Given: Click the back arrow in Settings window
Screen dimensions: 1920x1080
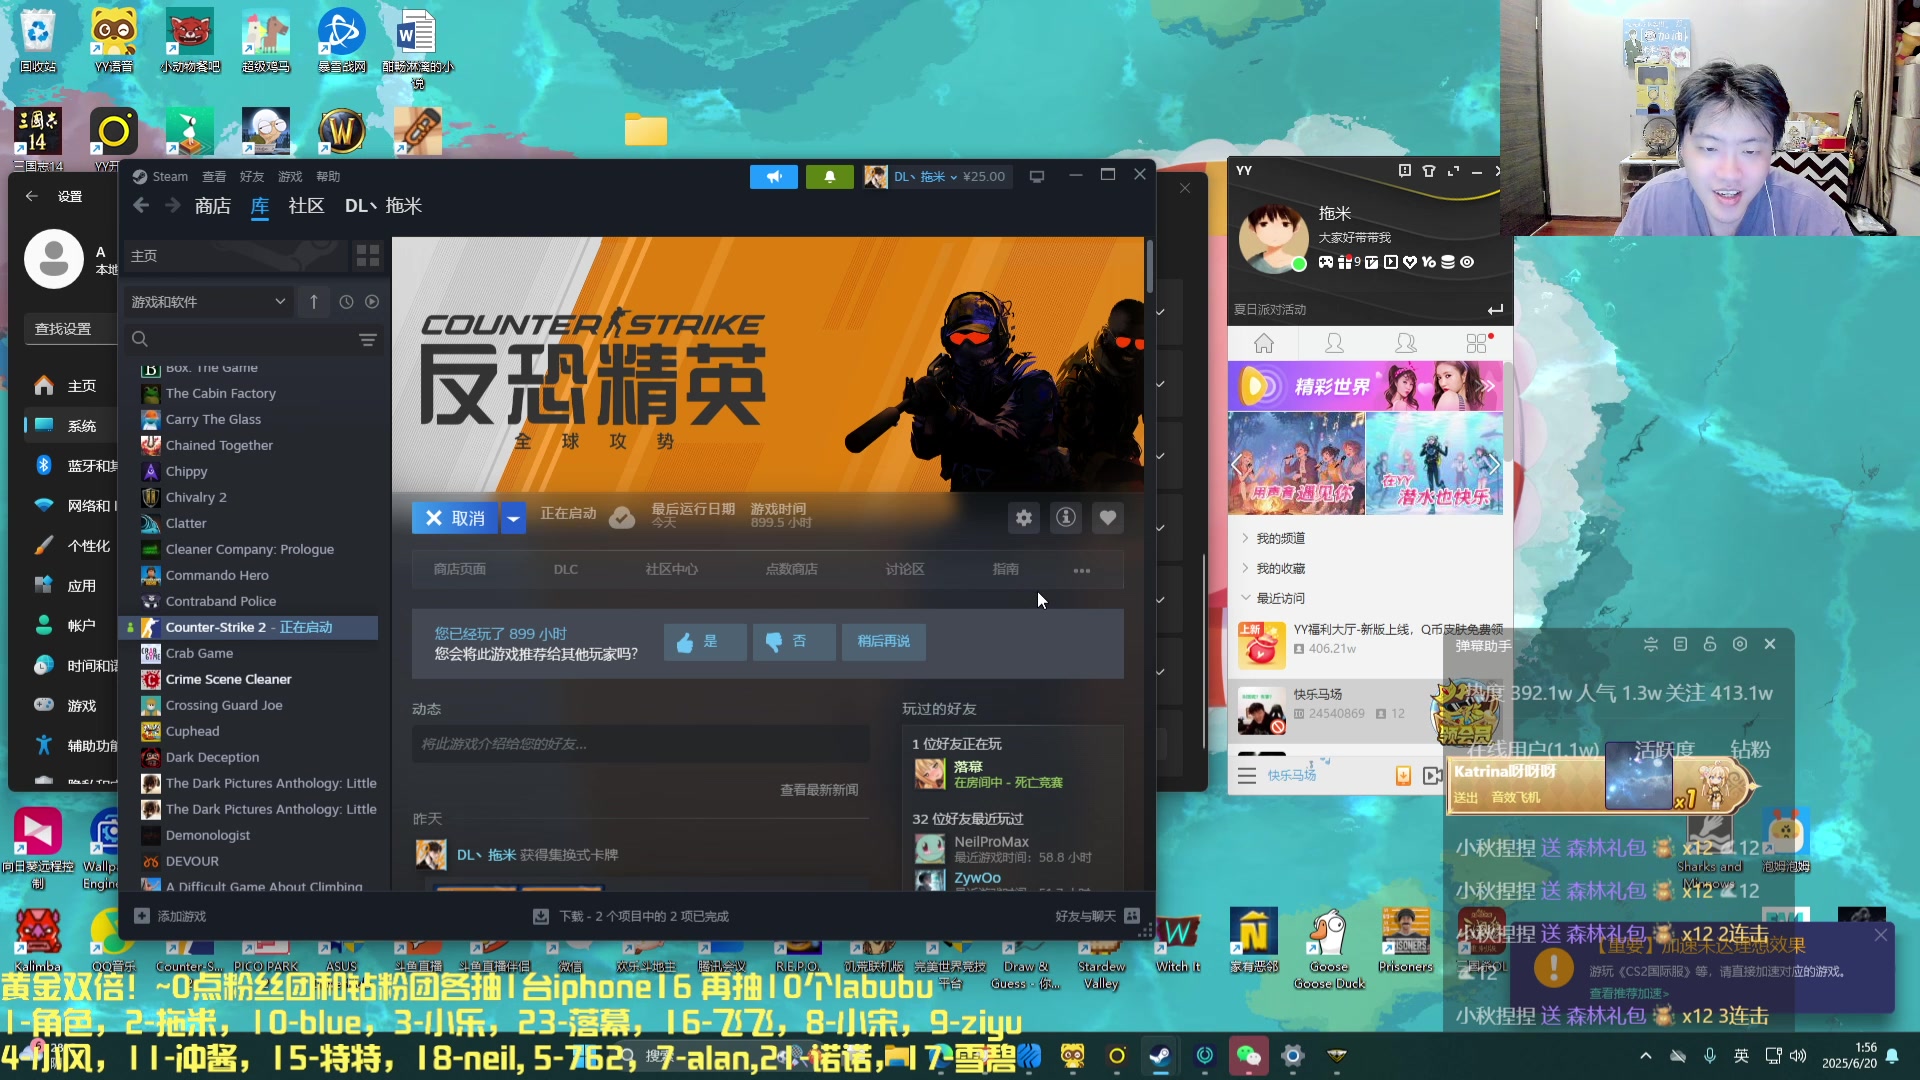Looking at the screenshot, I should [31, 196].
